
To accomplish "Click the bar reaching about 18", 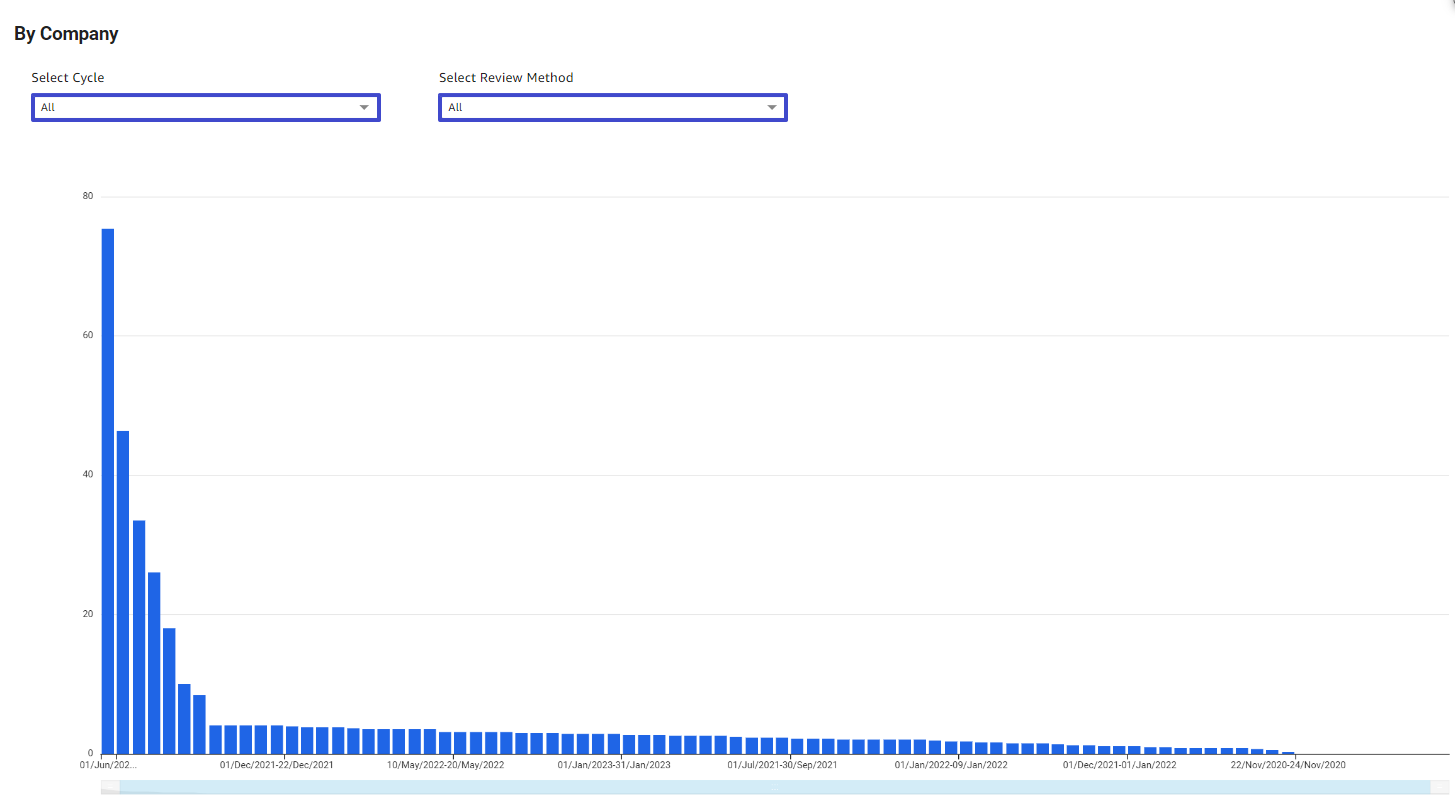I will pos(169,691).
